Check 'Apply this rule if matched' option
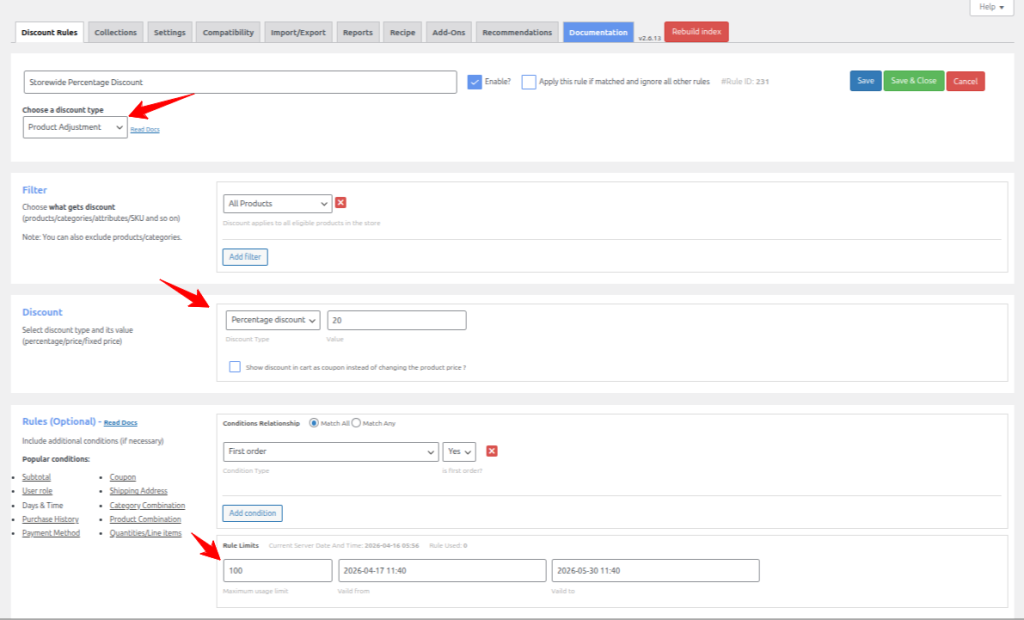This screenshot has height=620, width=1024. pyautogui.click(x=529, y=82)
